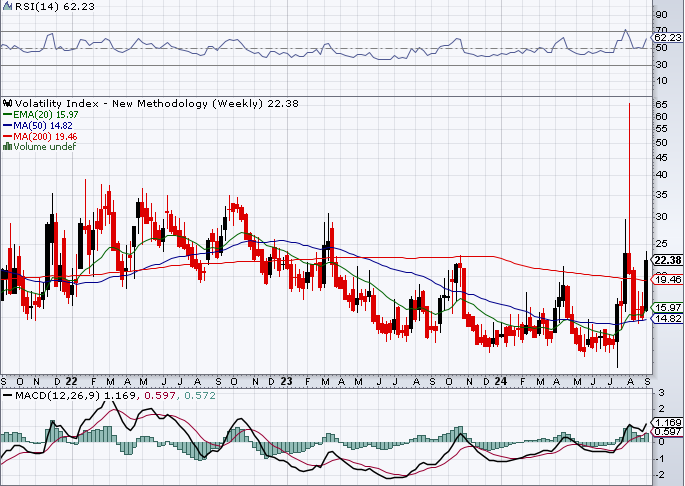Screen dimensions: 685x486
Task: Click the 23 year marker on timeline
Action: 286,381
